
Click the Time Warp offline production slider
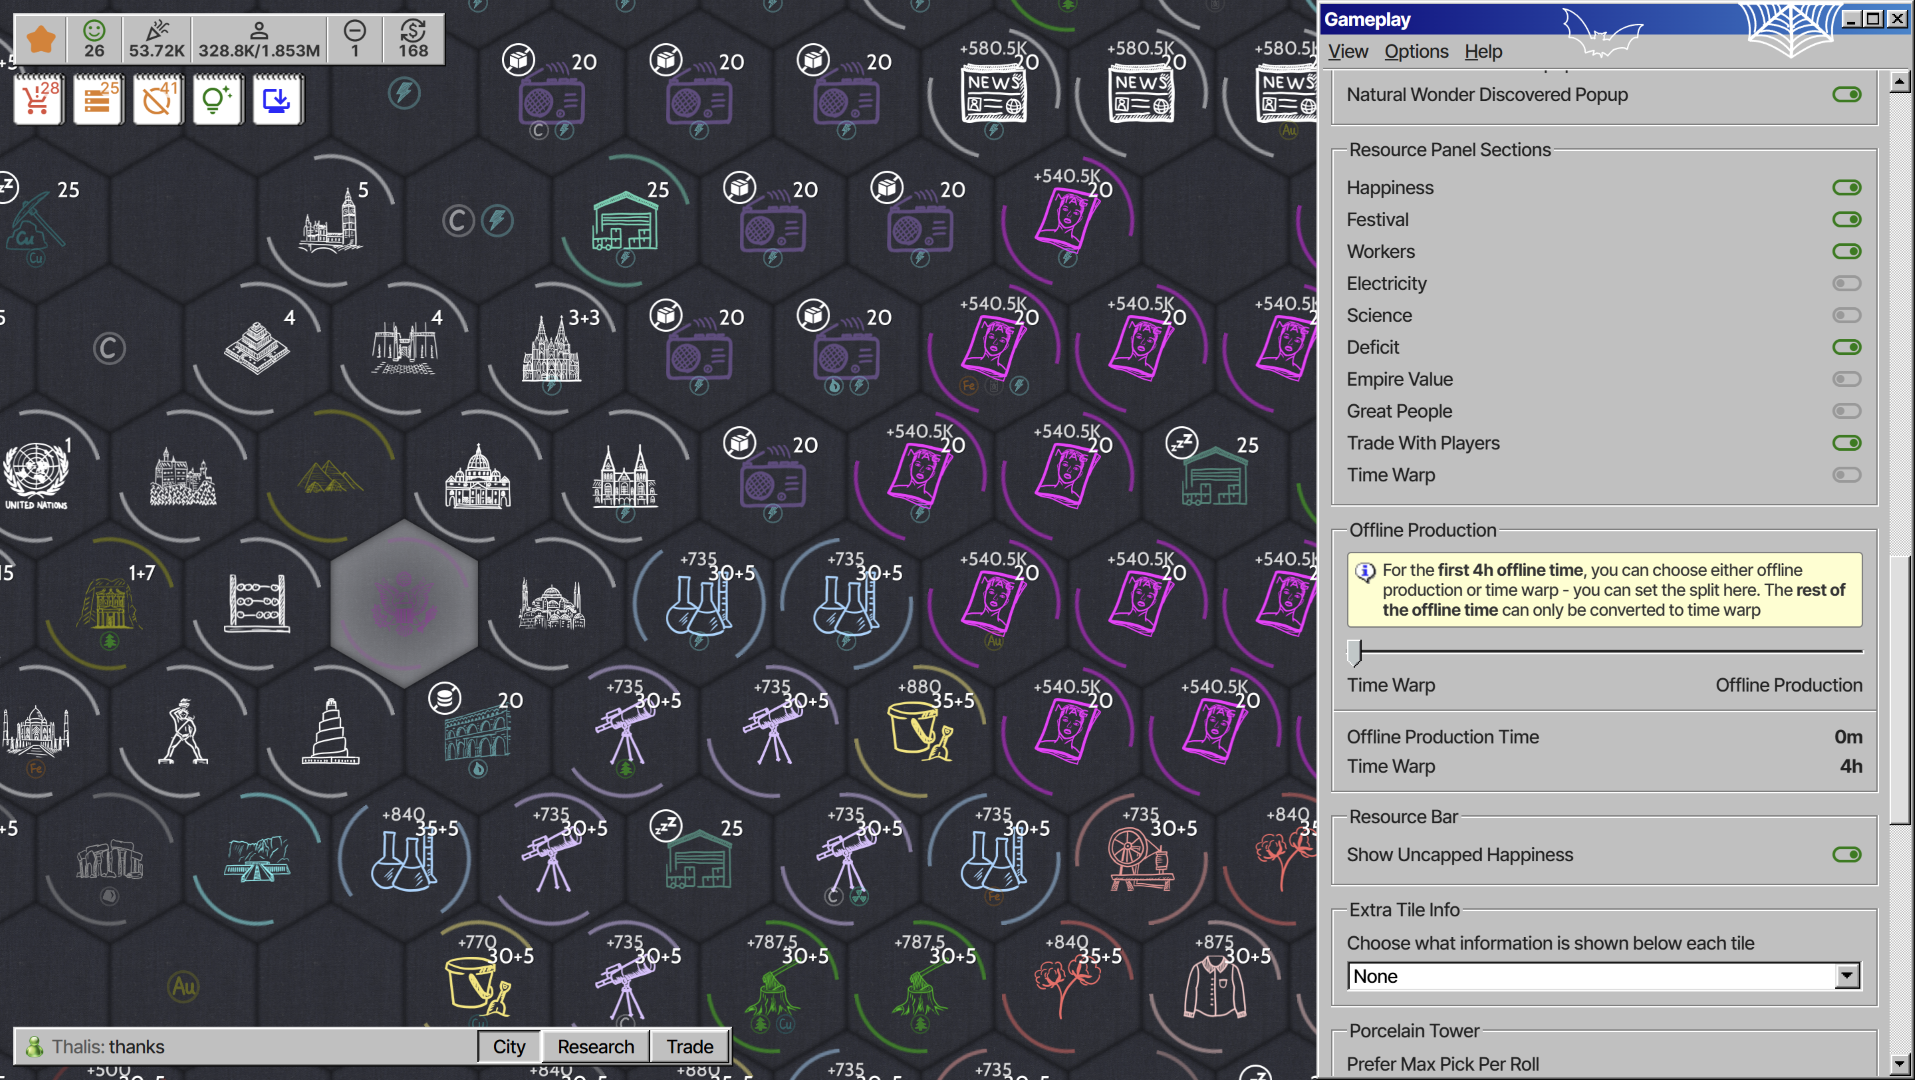1355,652
